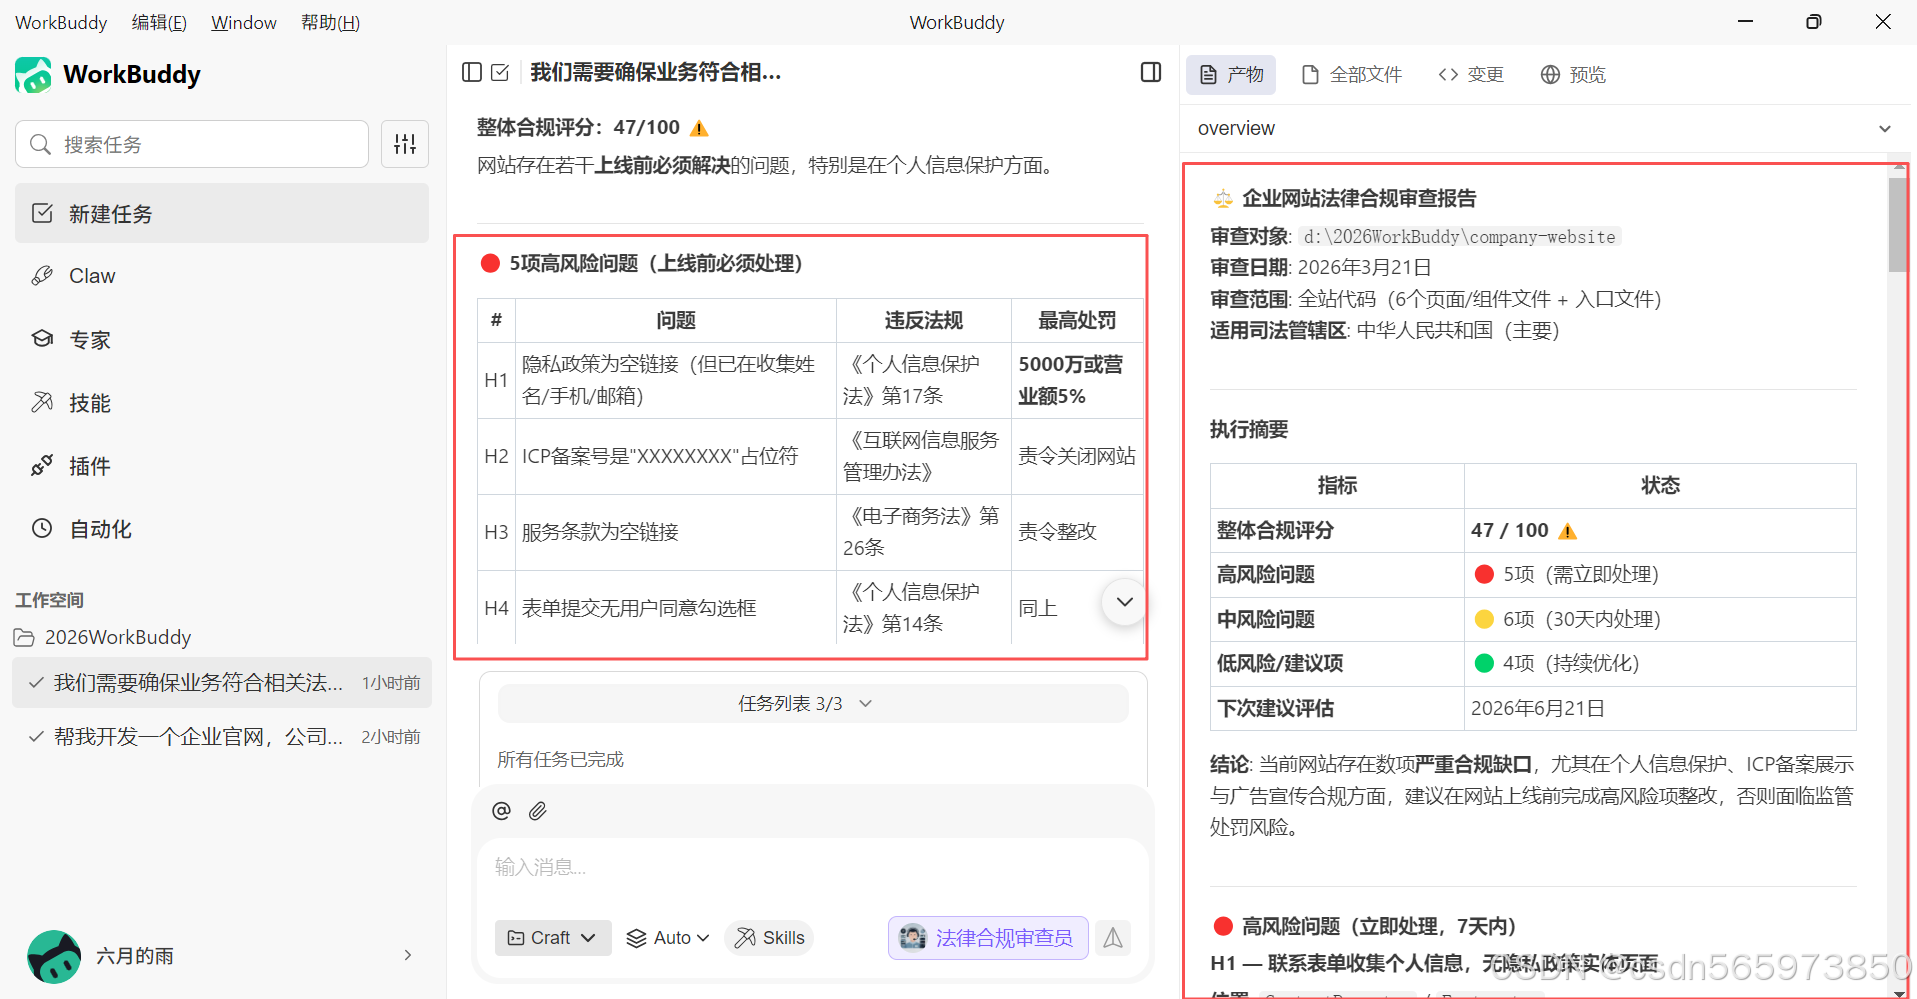Click 所有任务已完成 text
This screenshot has width=1917, height=999.
(560, 759)
